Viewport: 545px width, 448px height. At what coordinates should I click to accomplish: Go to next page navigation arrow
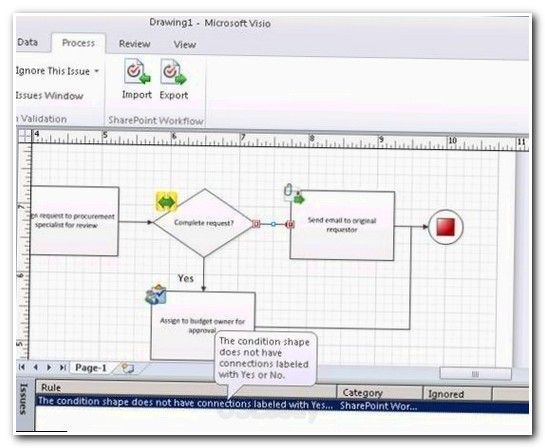pos(49,367)
